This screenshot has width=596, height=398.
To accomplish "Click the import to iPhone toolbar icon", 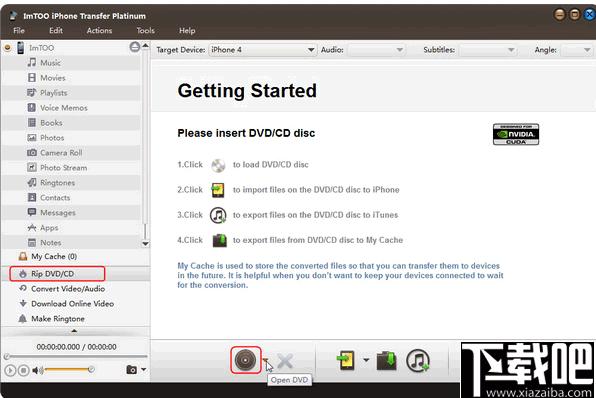I will [346, 360].
